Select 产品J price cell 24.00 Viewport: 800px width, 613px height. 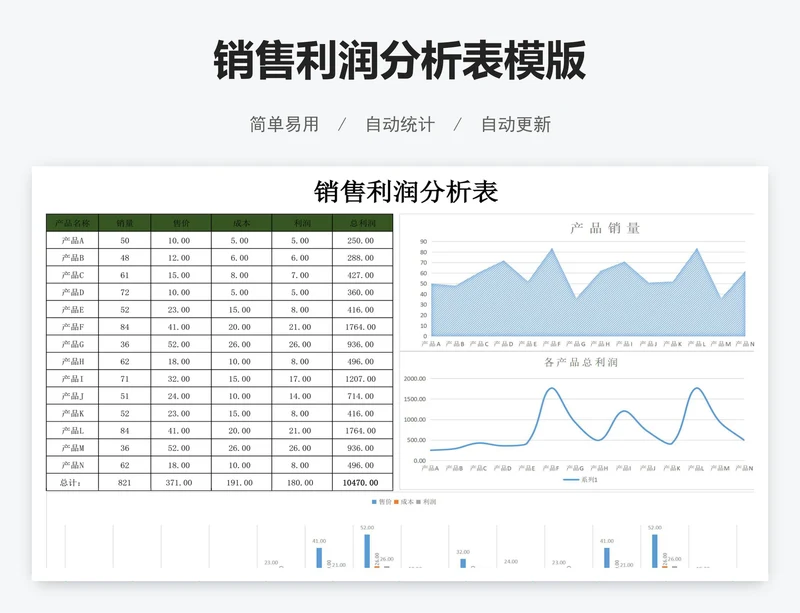(x=181, y=396)
